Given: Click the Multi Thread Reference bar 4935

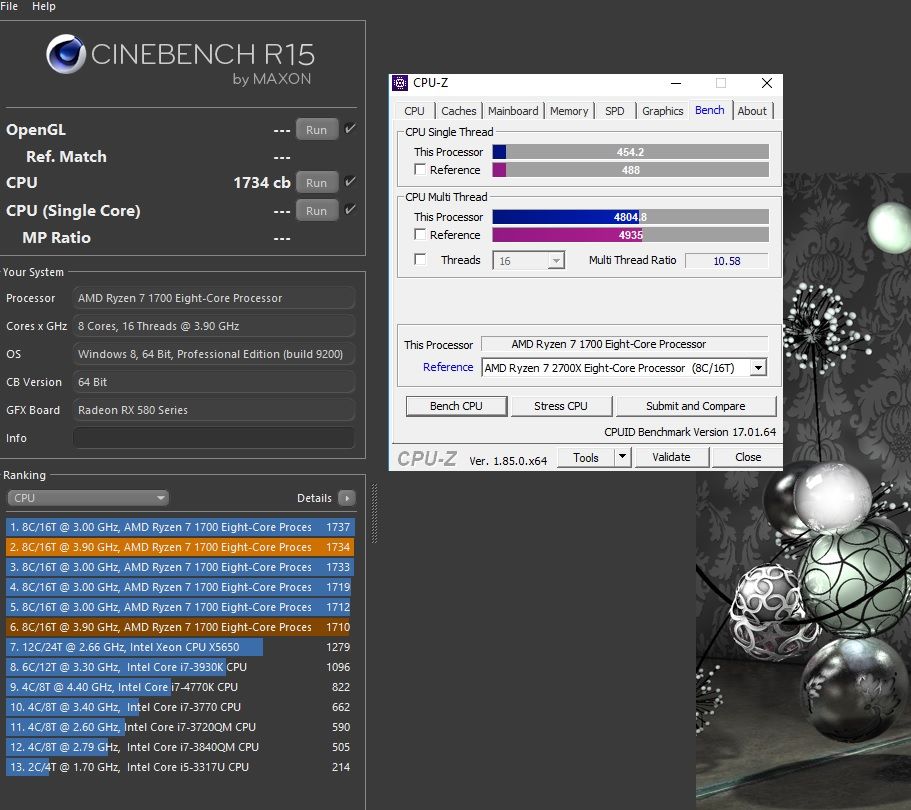Looking at the screenshot, I should tap(630, 235).
